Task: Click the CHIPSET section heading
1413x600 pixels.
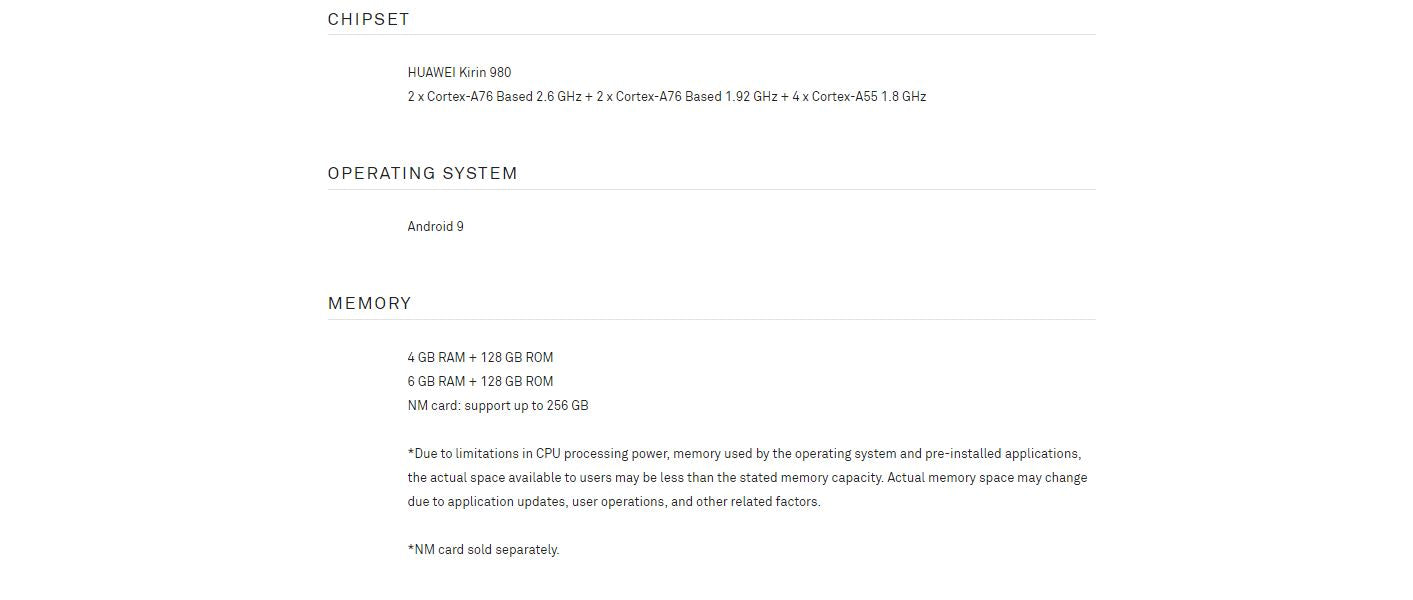Action: point(369,19)
